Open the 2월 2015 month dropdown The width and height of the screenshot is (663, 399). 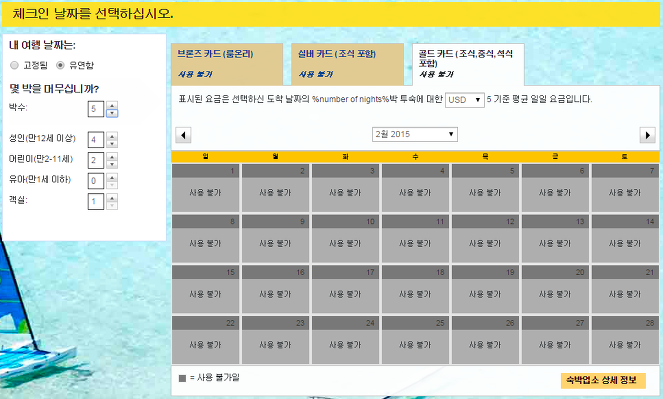(x=415, y=134)
